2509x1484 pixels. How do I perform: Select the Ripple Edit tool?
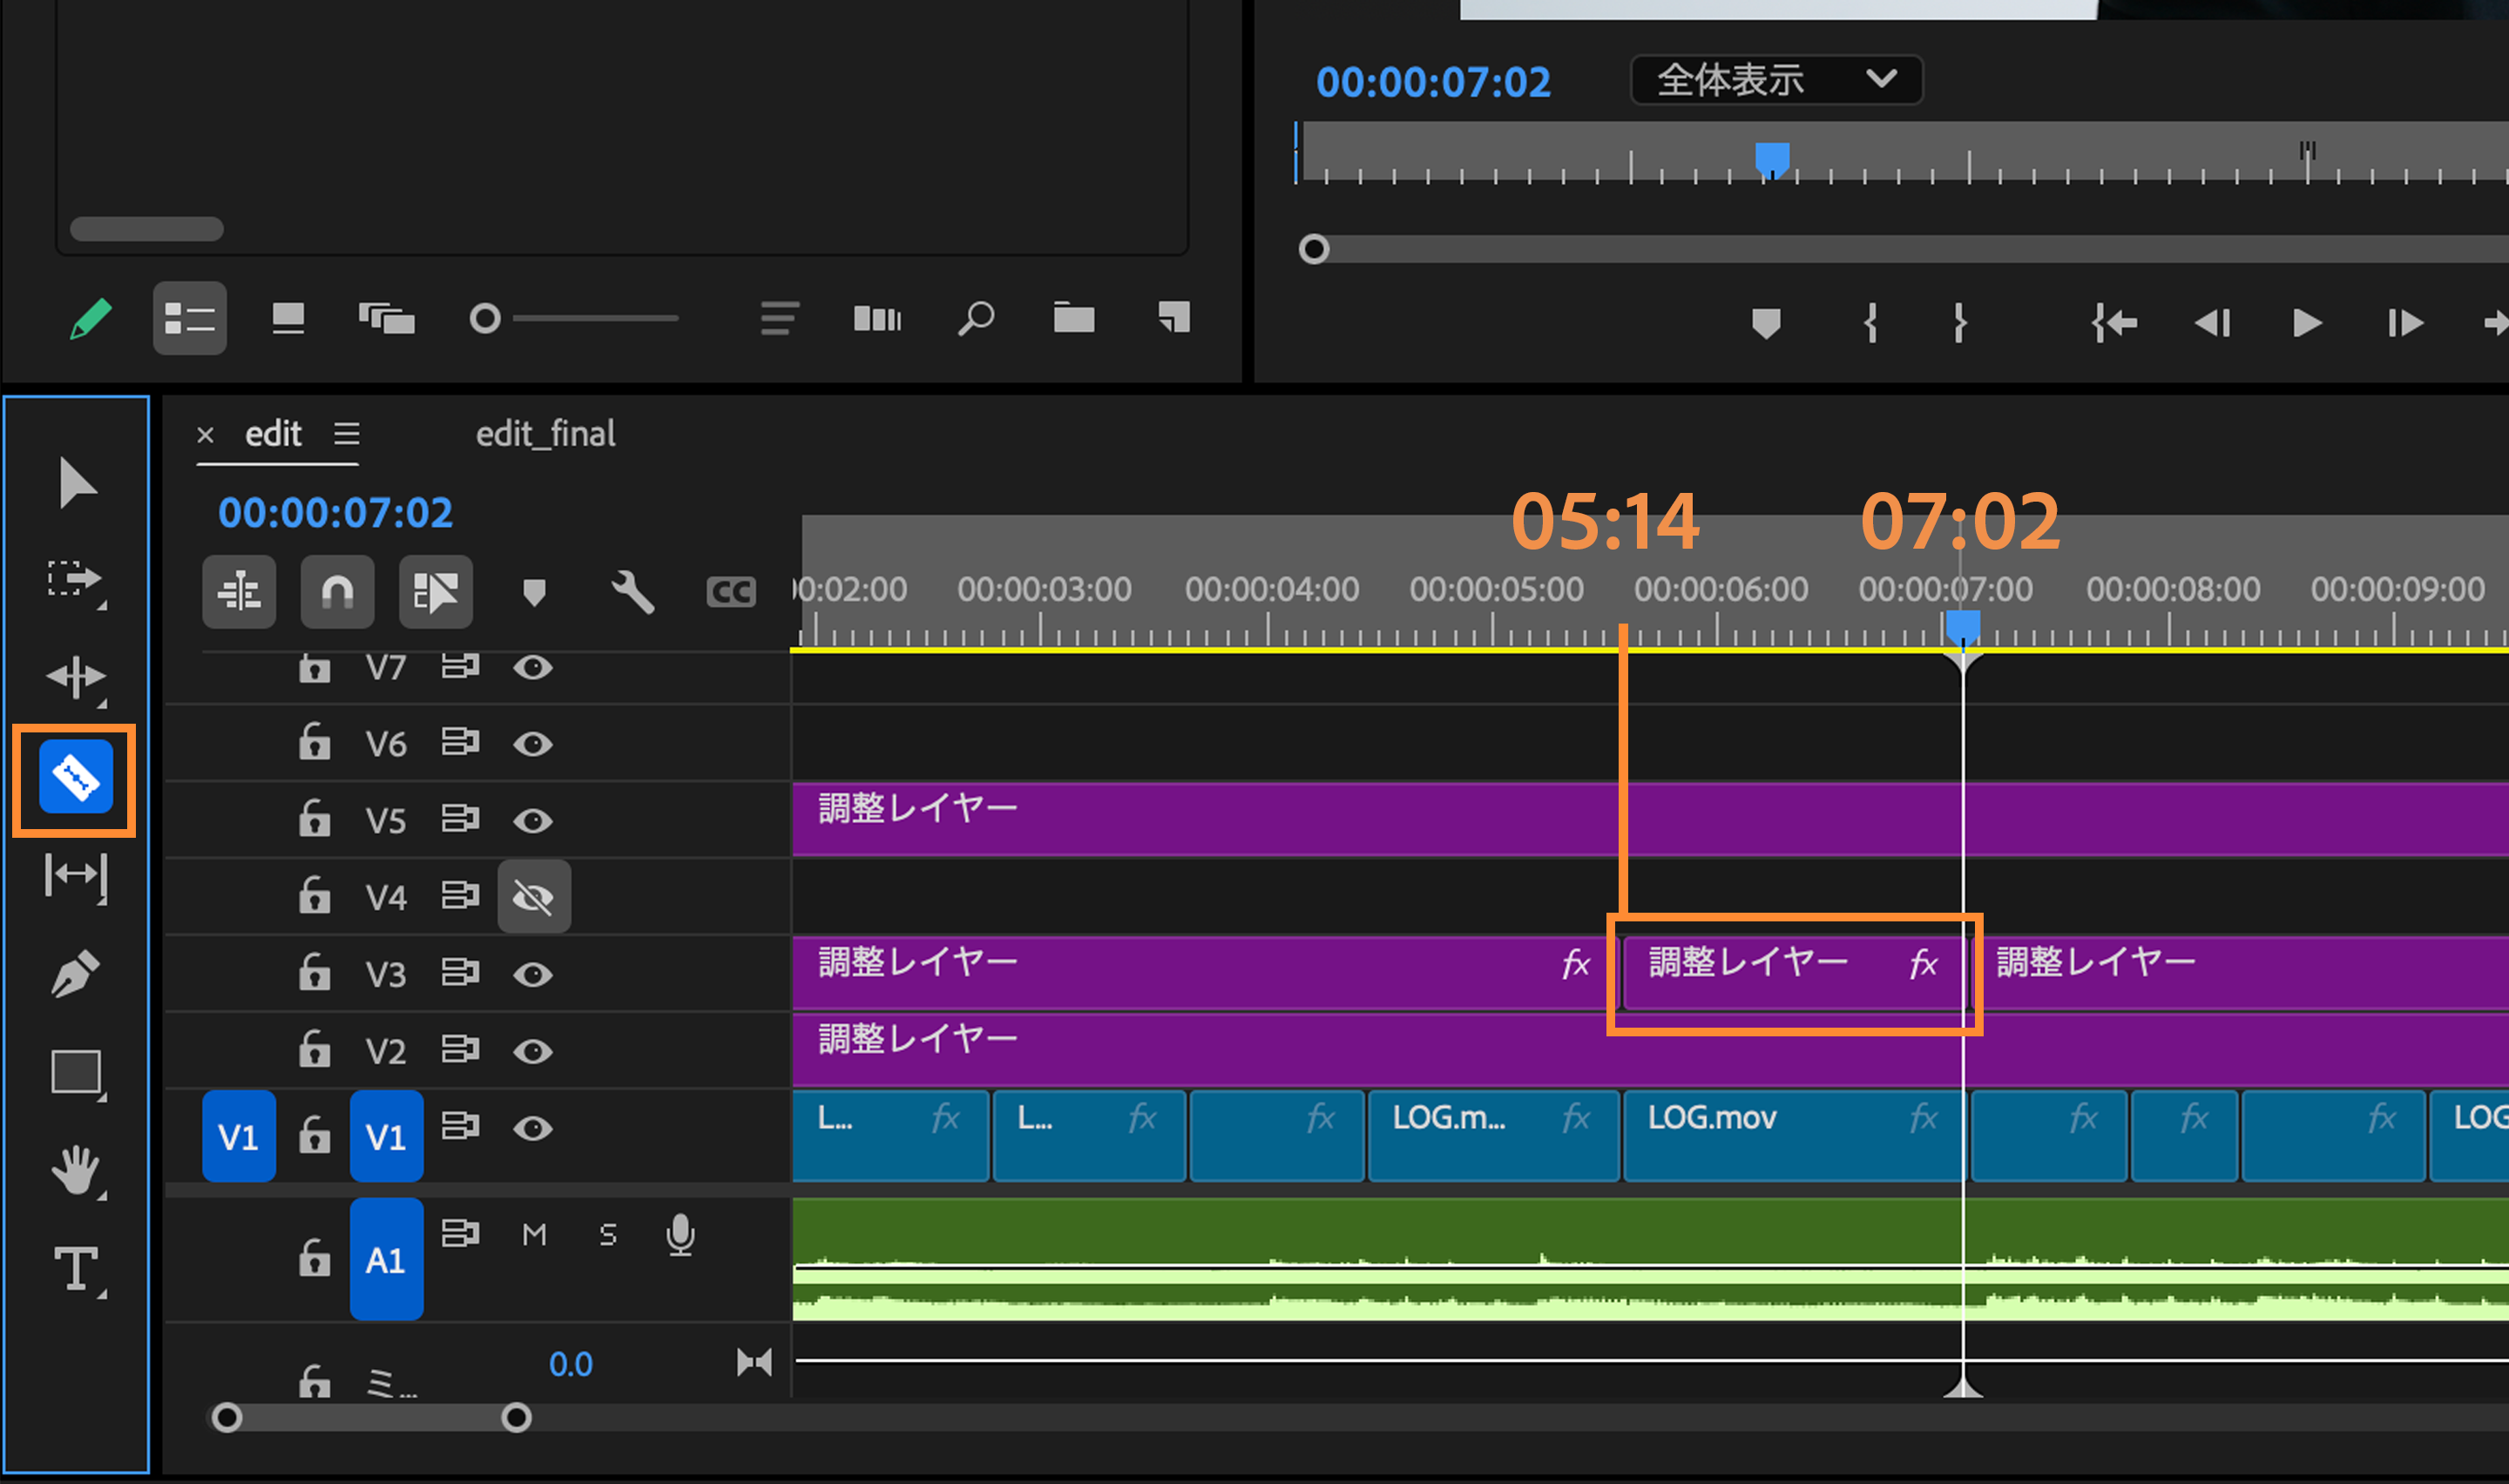point(76,677)
